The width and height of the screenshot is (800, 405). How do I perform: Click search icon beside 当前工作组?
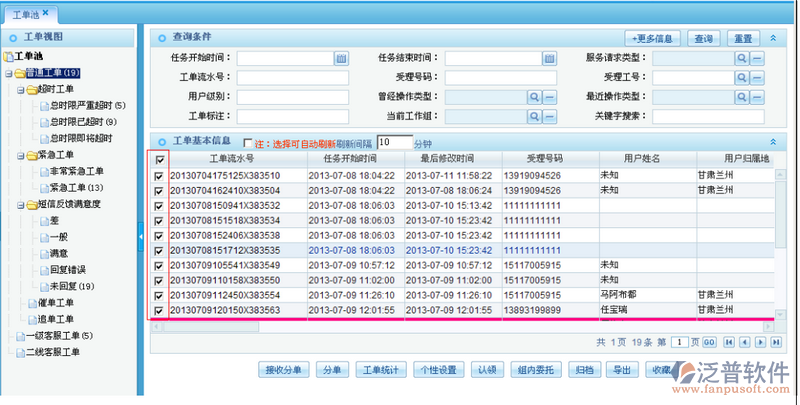tap(535, 116)
